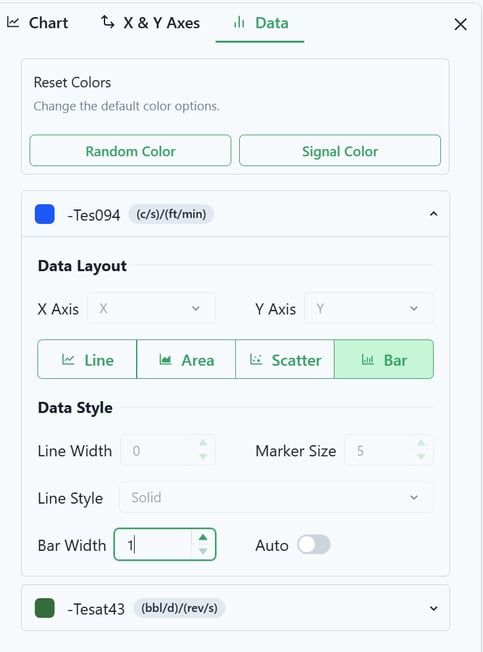The image size is (483, 652).
Task: Choose the Area chart type
Action: (x=186, y=360)
